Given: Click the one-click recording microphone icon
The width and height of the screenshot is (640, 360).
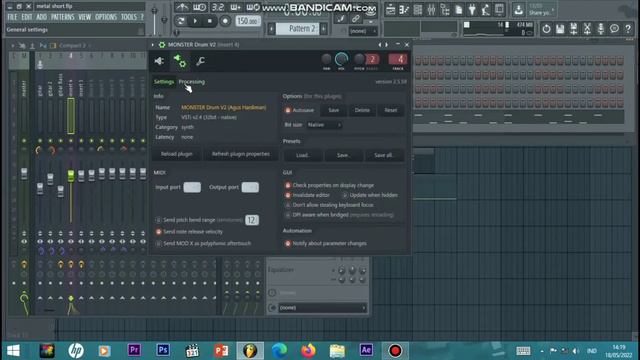Looking at the screenshot, I should [x=601, y=29].
